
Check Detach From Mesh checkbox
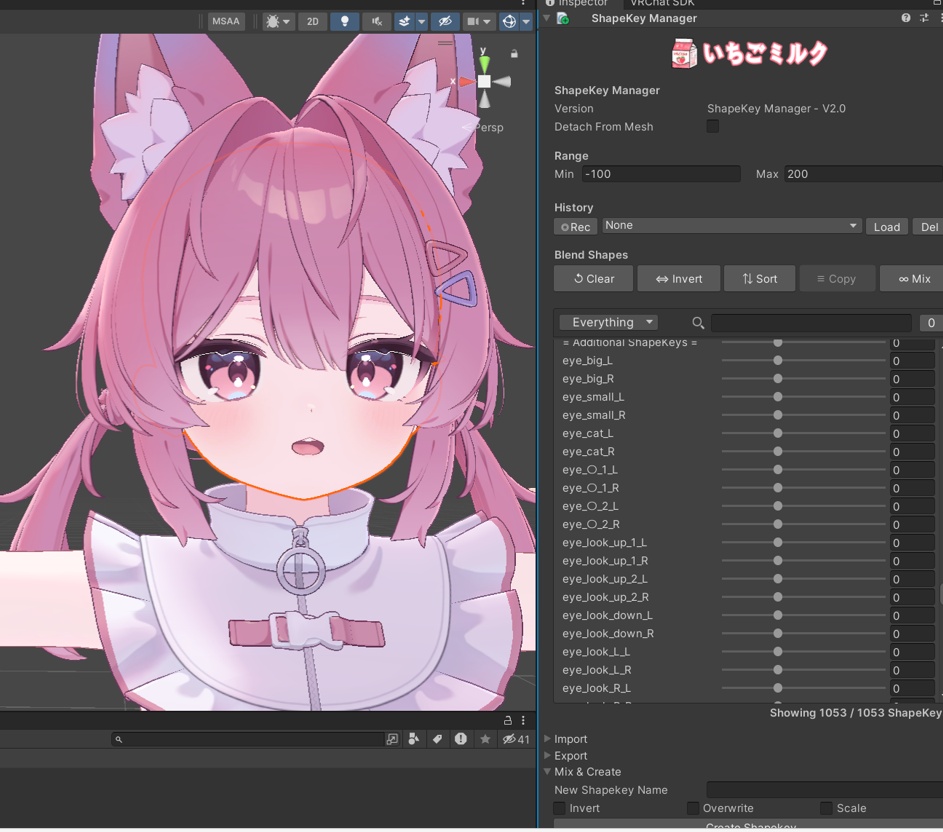[713, 126]
